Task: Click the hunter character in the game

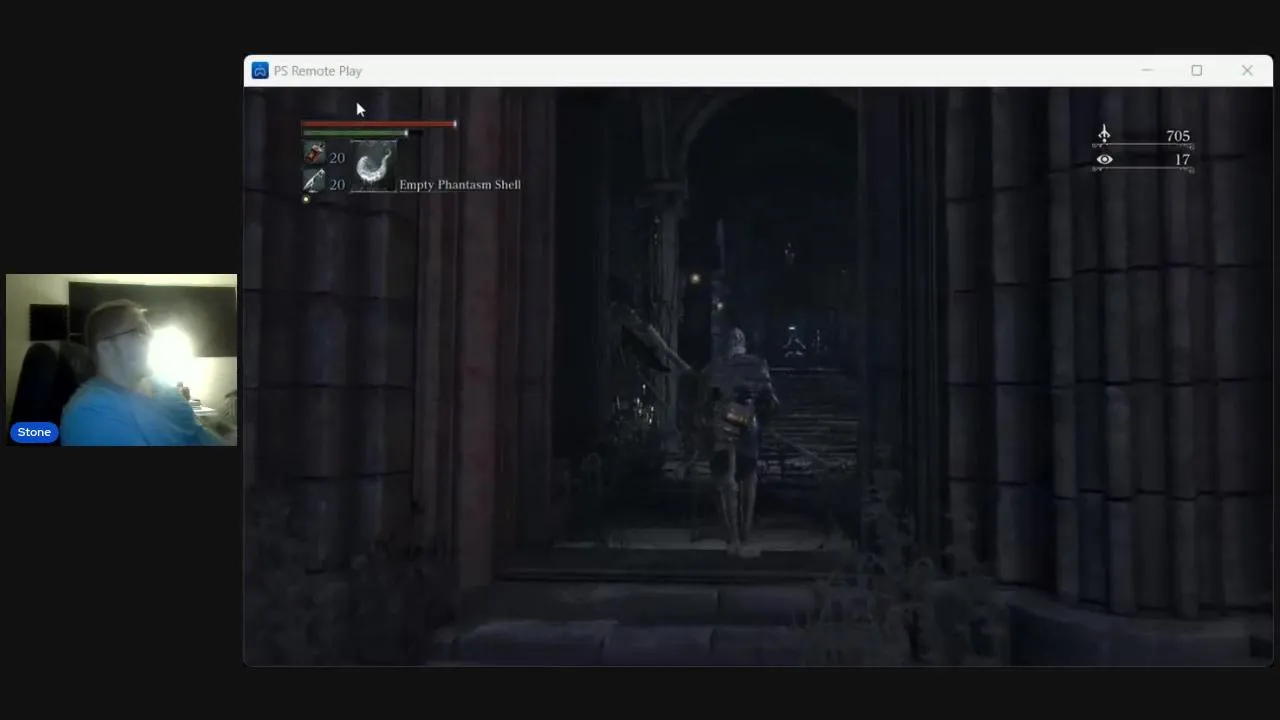Action: click(740, 440)
